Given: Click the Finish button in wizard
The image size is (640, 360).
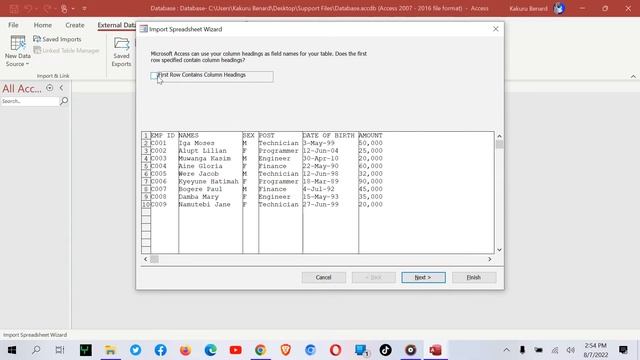Looking at the screenshot, I should tap(474, 278).
